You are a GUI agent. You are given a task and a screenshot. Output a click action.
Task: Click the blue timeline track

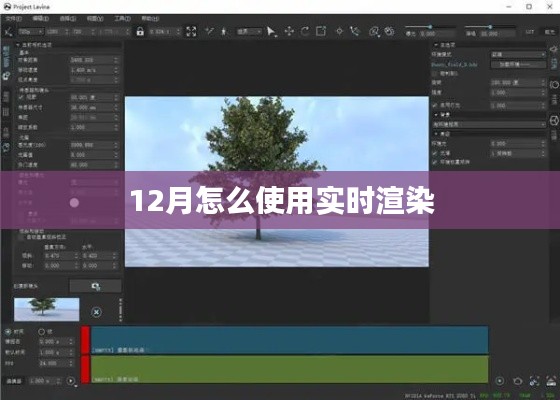click(290, 340)
